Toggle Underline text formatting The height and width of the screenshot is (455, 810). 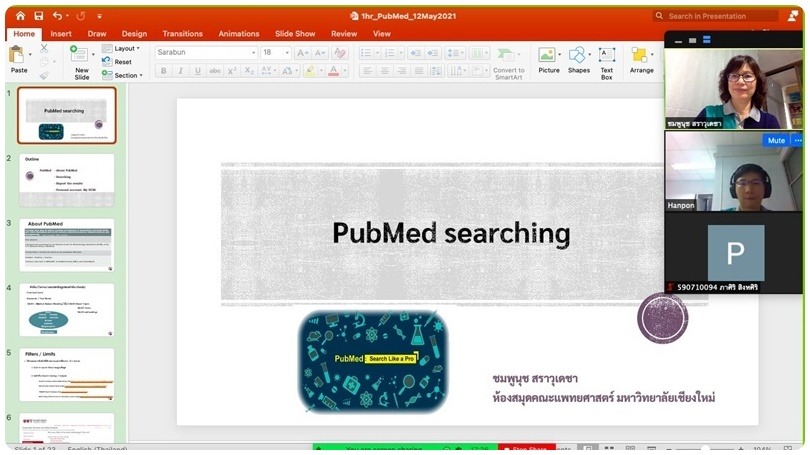point(198,71)
